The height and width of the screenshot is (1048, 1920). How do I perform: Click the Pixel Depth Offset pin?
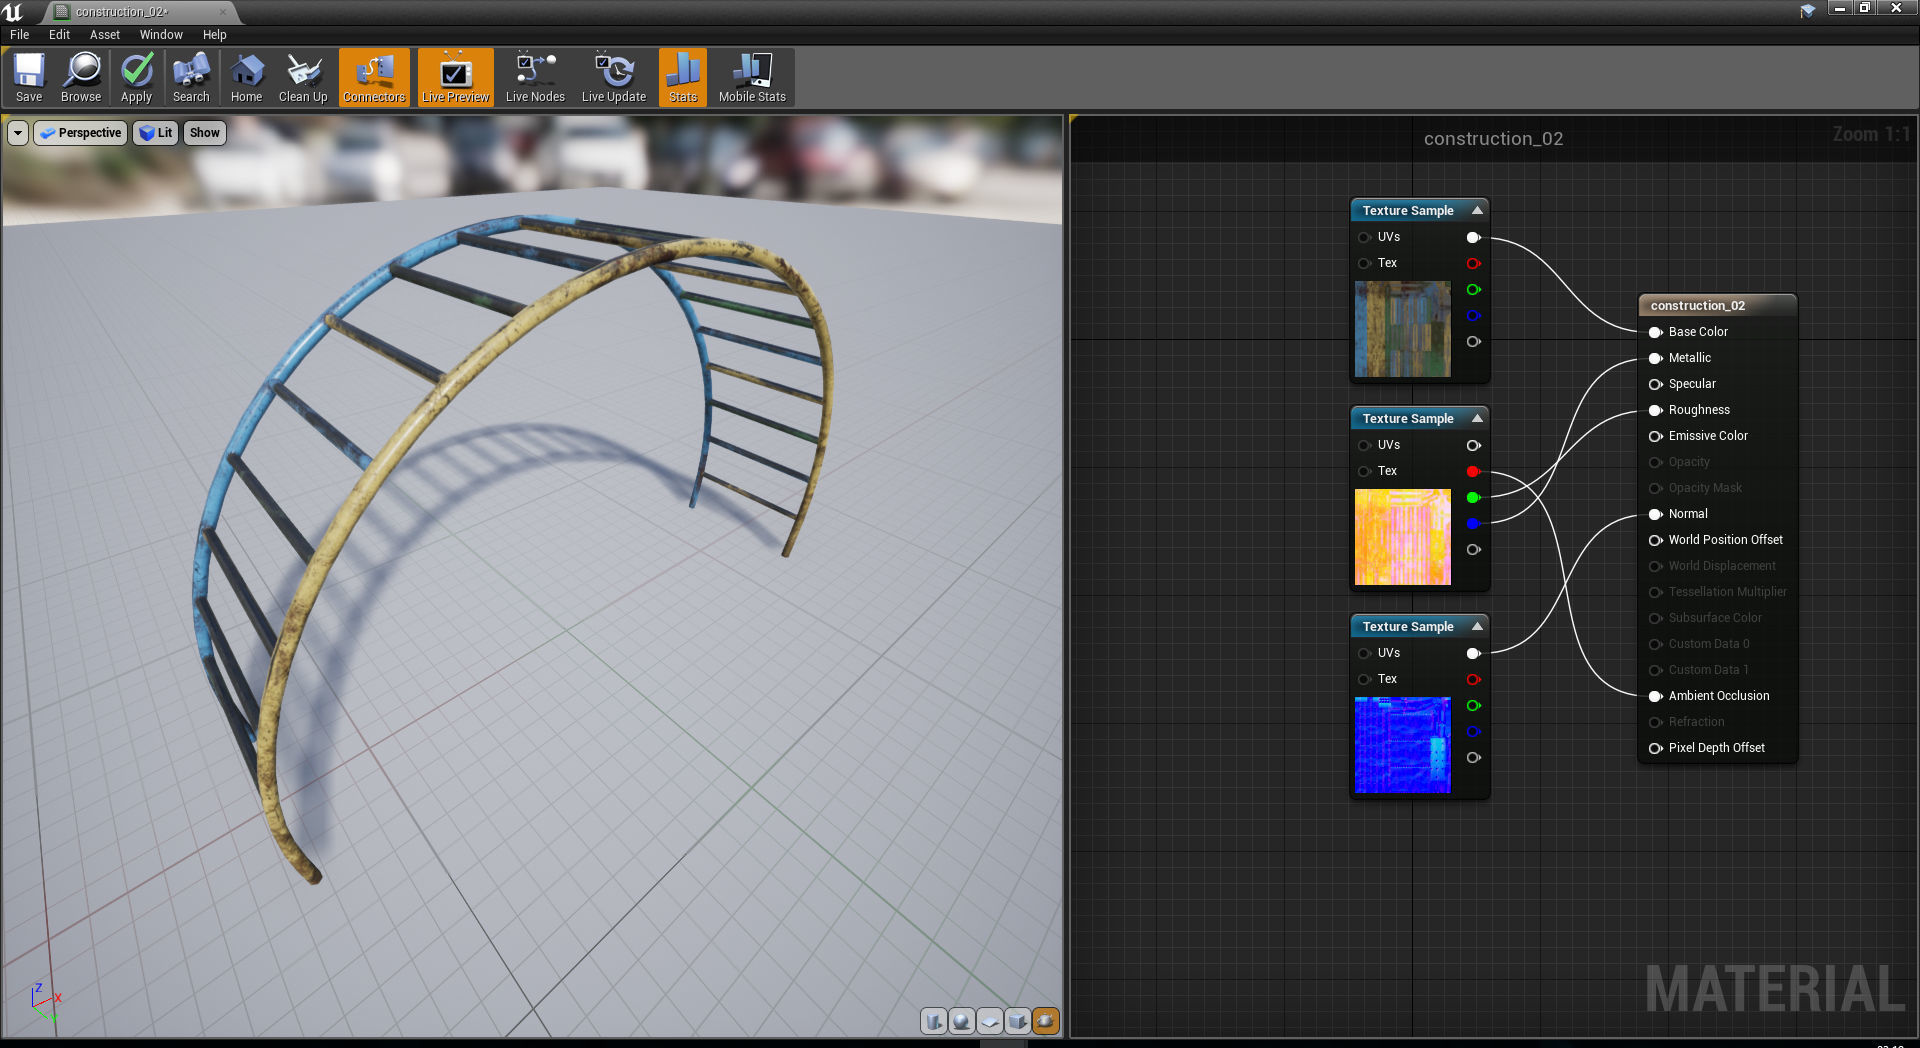click(x=1656, y=748)
